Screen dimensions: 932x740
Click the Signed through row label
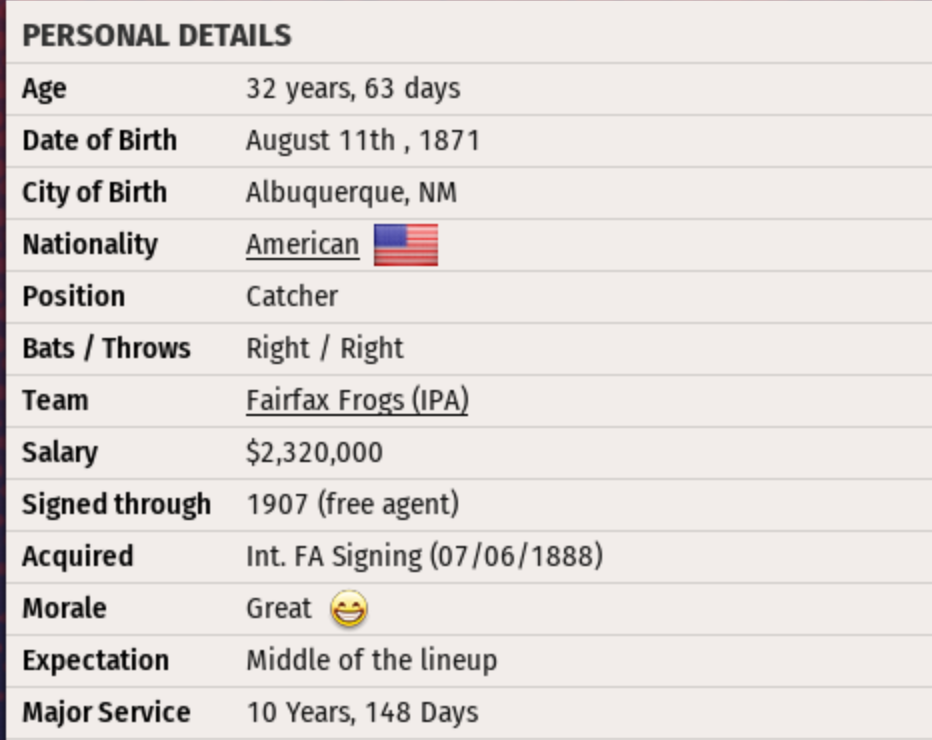[x=116, y=504]
